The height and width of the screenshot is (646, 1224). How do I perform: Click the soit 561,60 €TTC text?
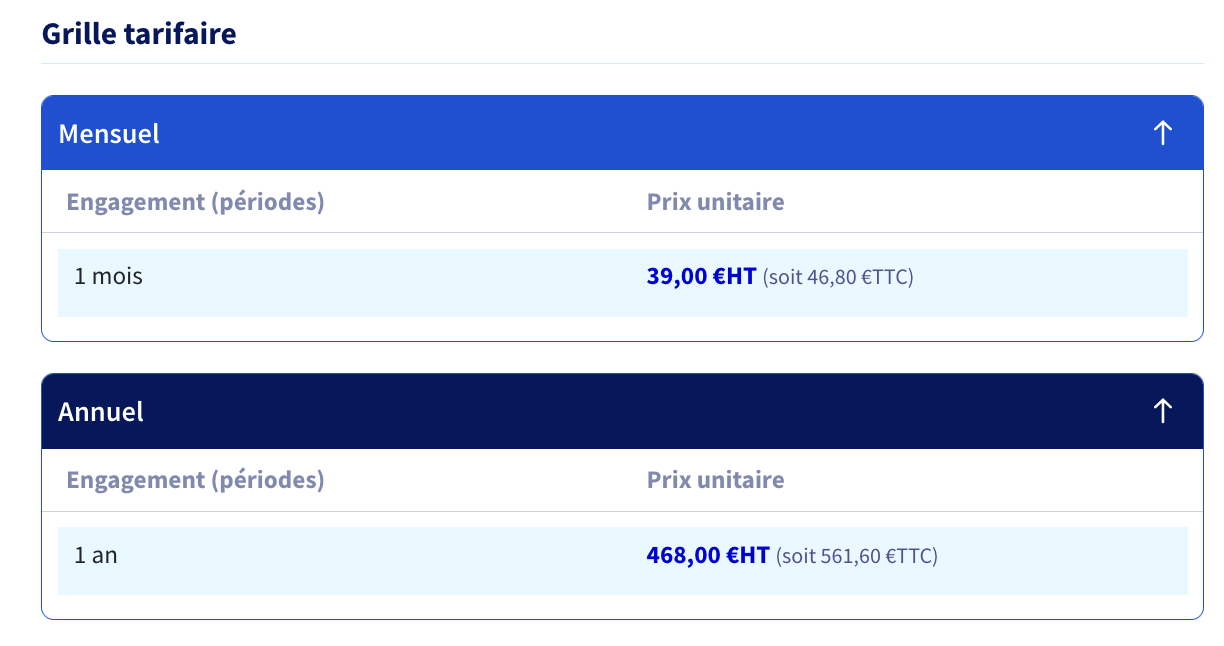tap(857, 555)
